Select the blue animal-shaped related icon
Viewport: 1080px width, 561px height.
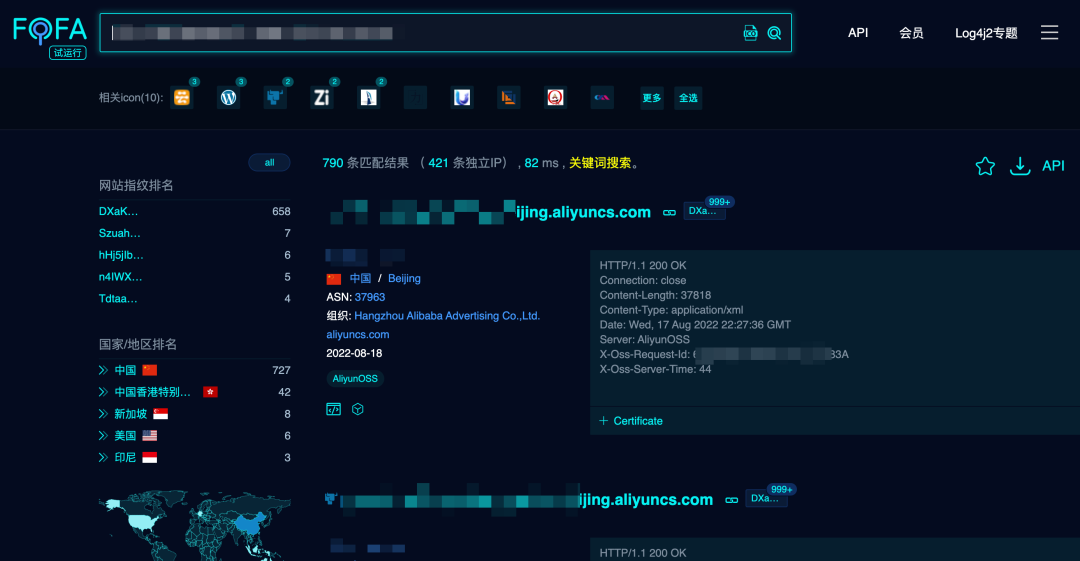click(275, 98)
